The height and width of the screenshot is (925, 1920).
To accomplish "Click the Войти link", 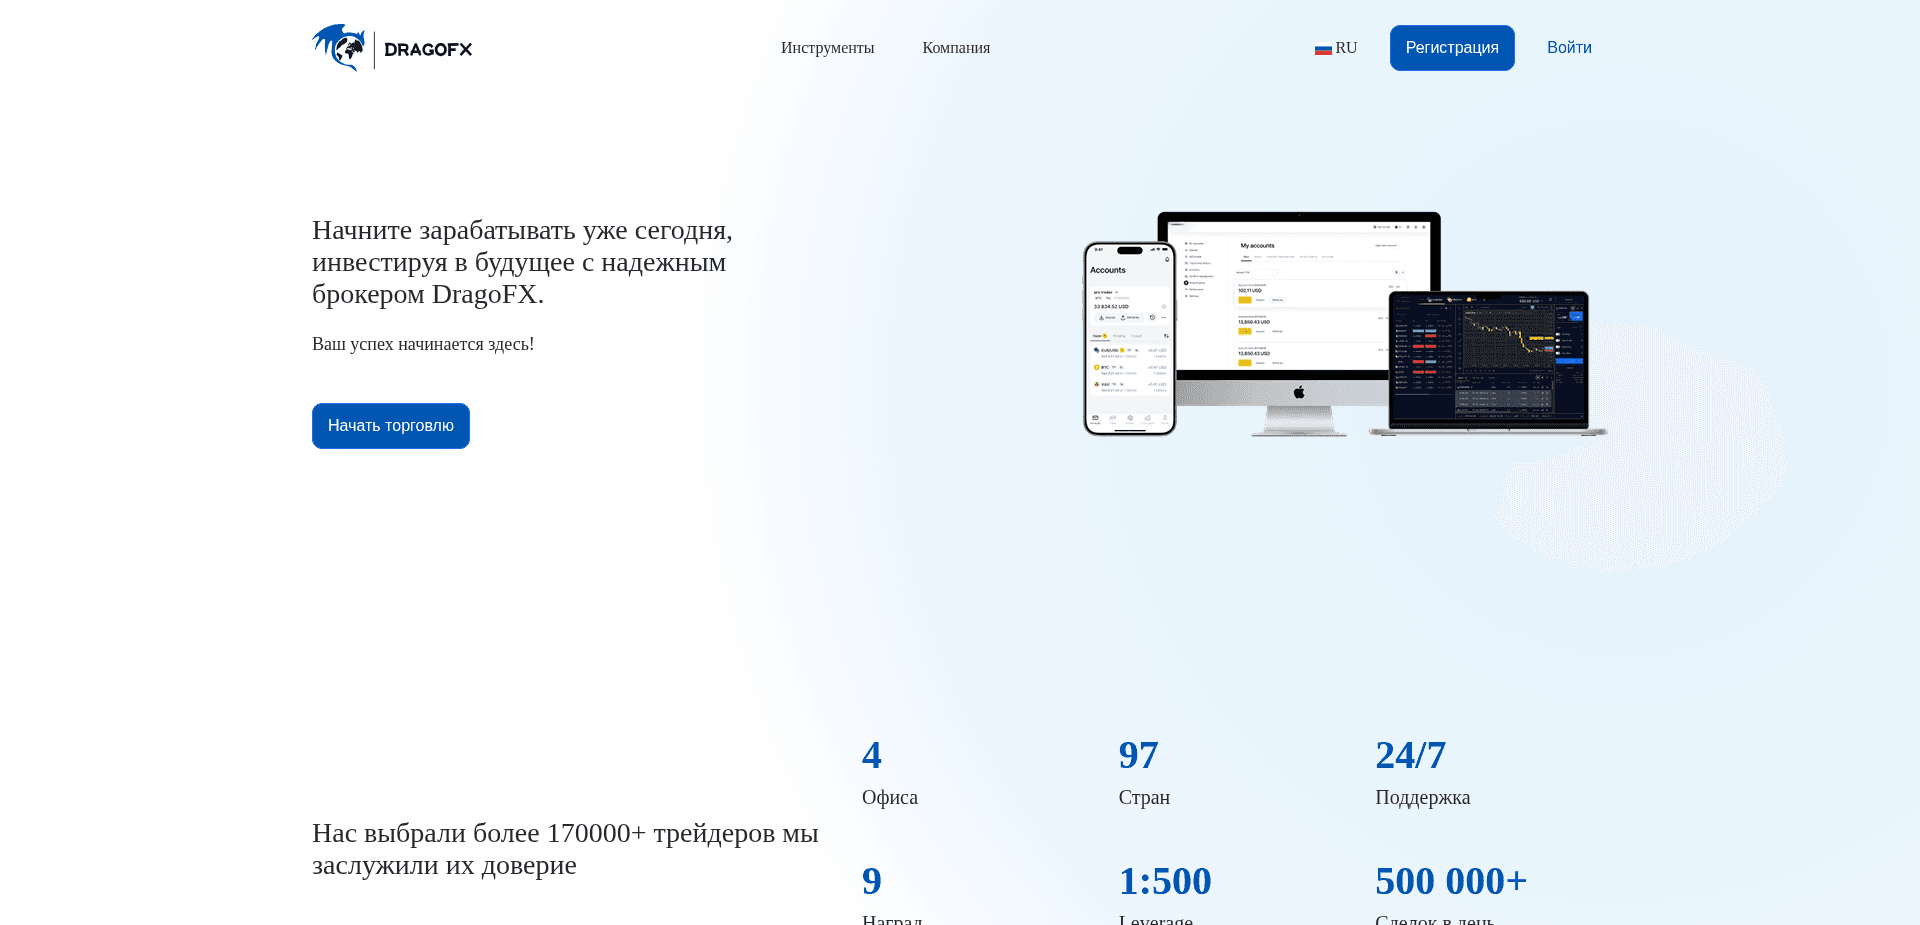I will 1568,47.
